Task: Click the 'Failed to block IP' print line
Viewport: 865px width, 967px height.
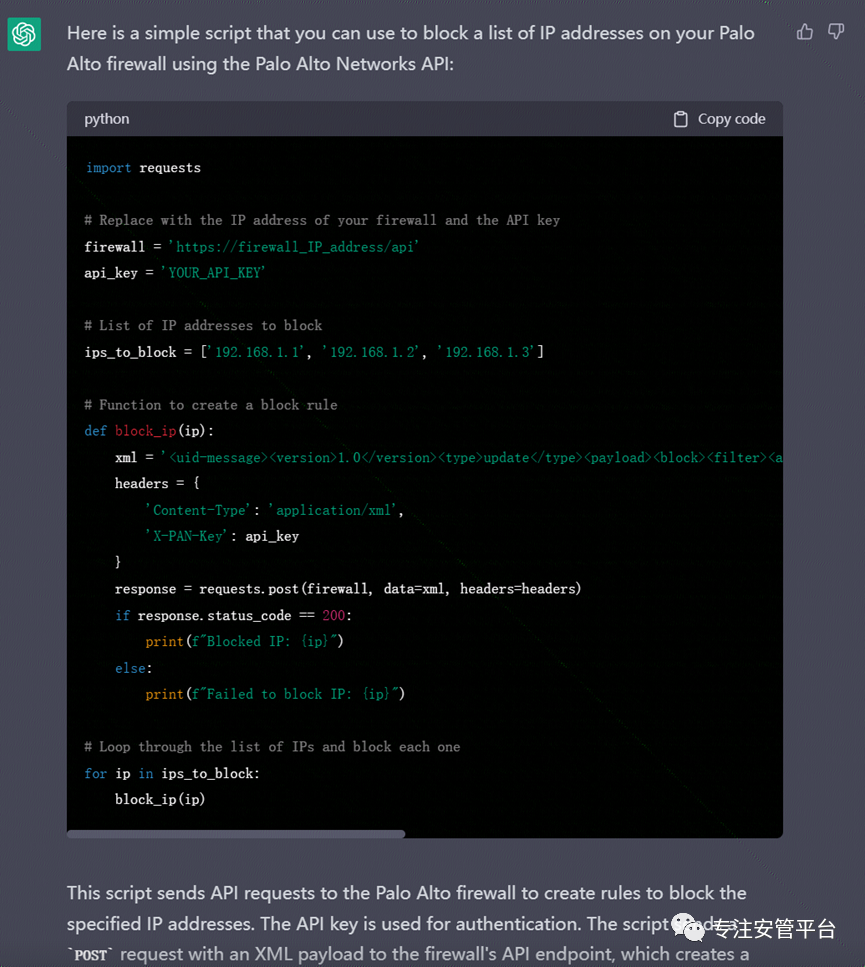Action: click(x=275, y=694)
